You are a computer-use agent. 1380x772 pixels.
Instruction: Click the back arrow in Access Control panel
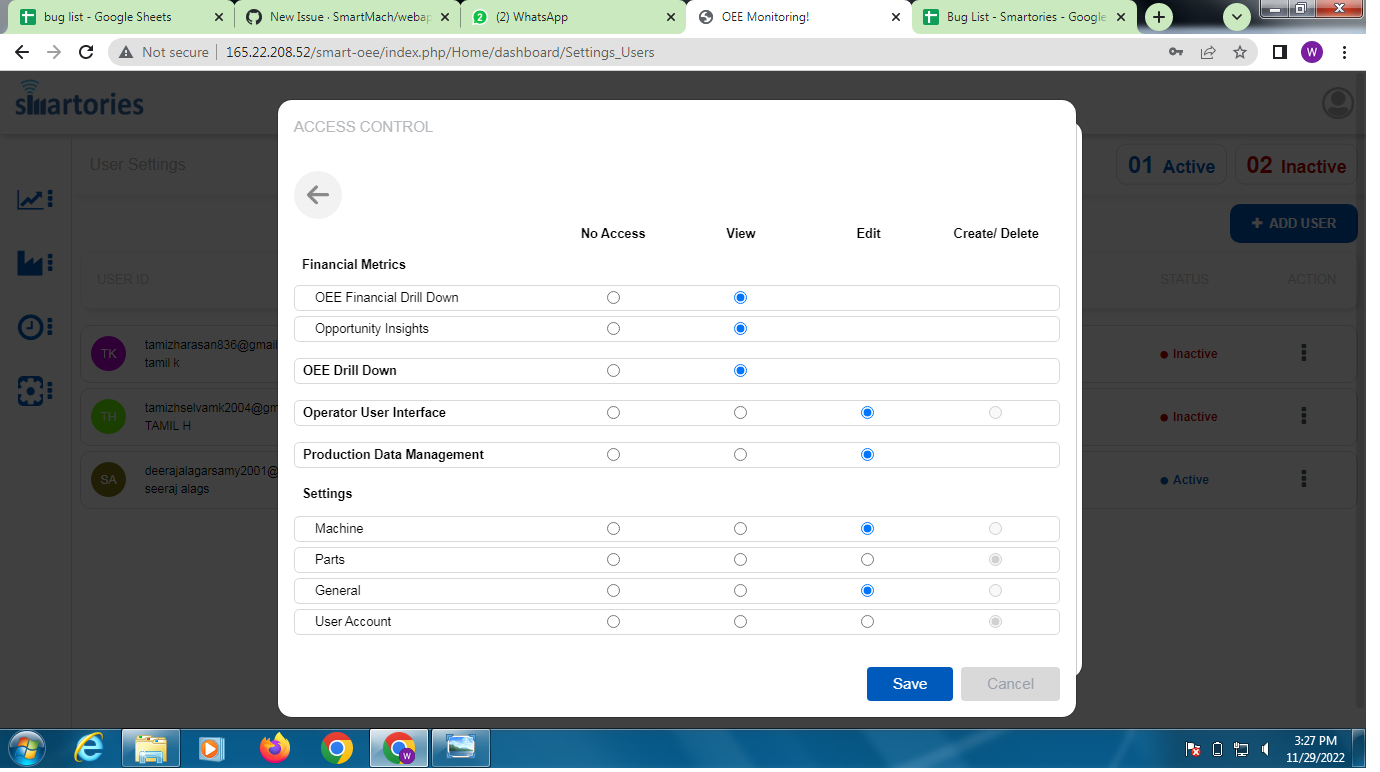coord(317,195)
